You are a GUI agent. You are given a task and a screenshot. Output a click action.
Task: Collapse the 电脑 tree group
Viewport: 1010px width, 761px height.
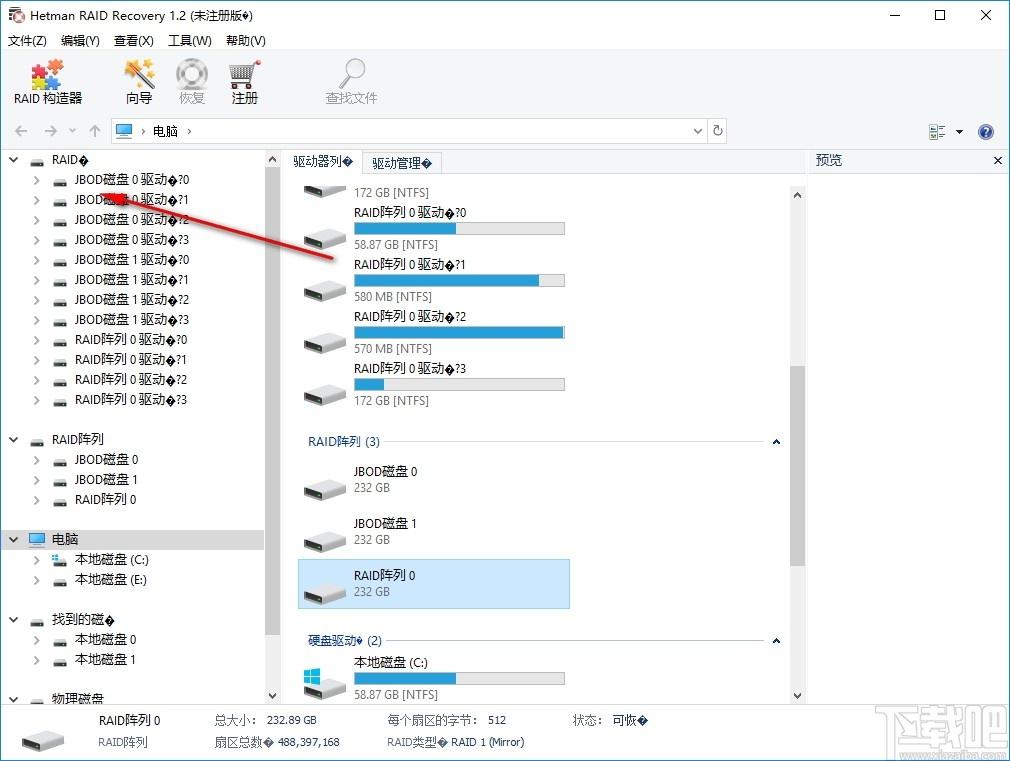pos(14,539)
